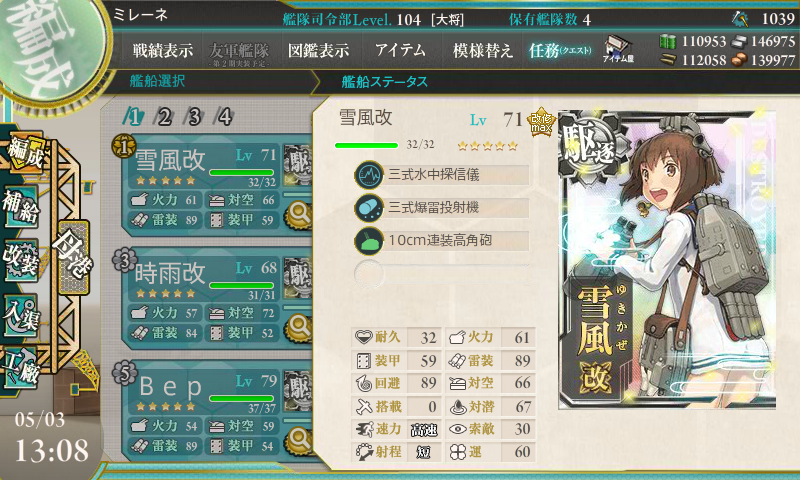Screen dimensions: 800x480
Task: Click the 母港 home port button
Action: [x=74, y=258]
